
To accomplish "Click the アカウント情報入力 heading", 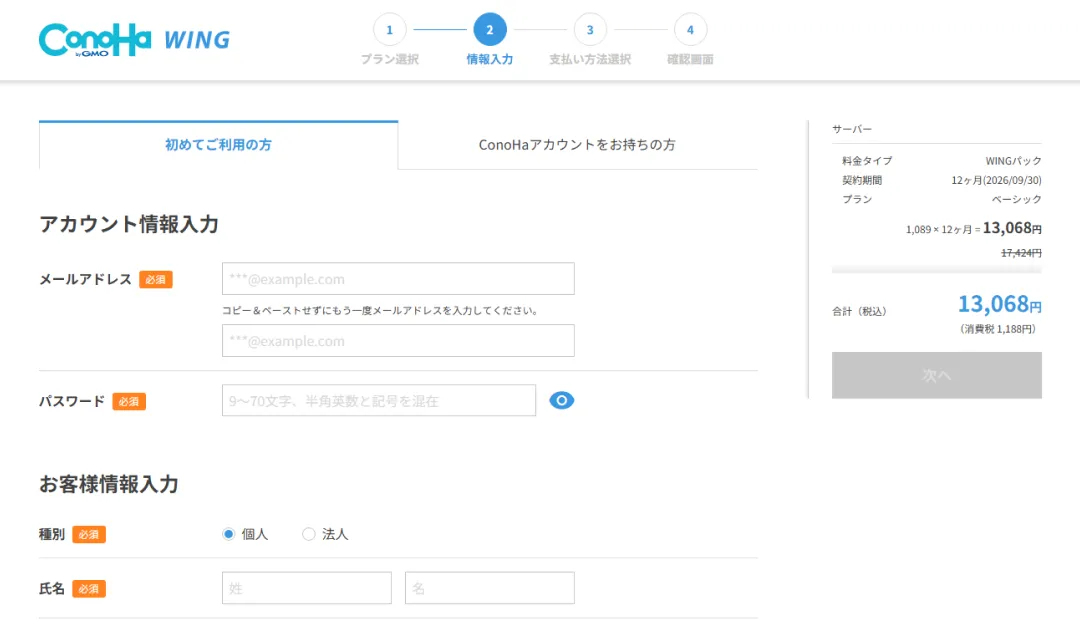I will click(x=129, y=224).
